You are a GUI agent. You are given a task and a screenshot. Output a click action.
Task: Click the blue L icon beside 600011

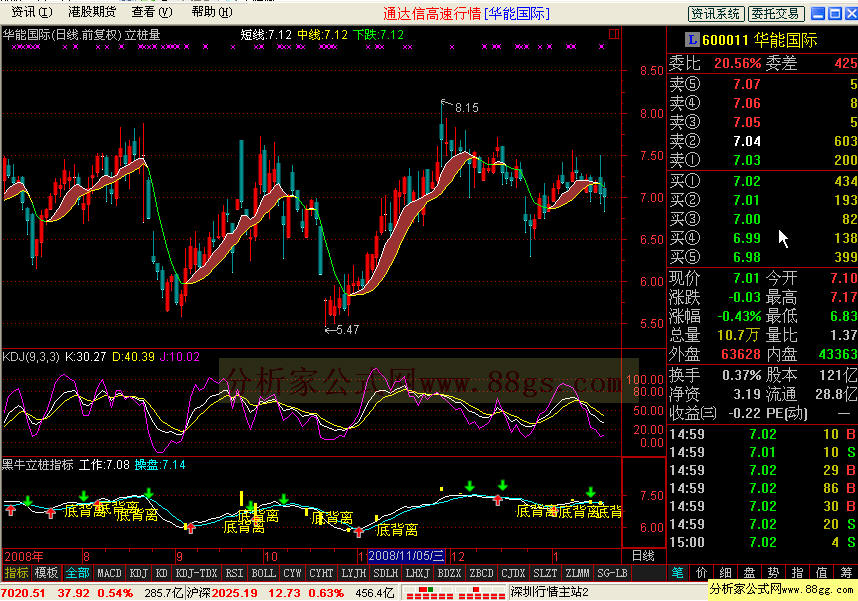click(692, 39)
